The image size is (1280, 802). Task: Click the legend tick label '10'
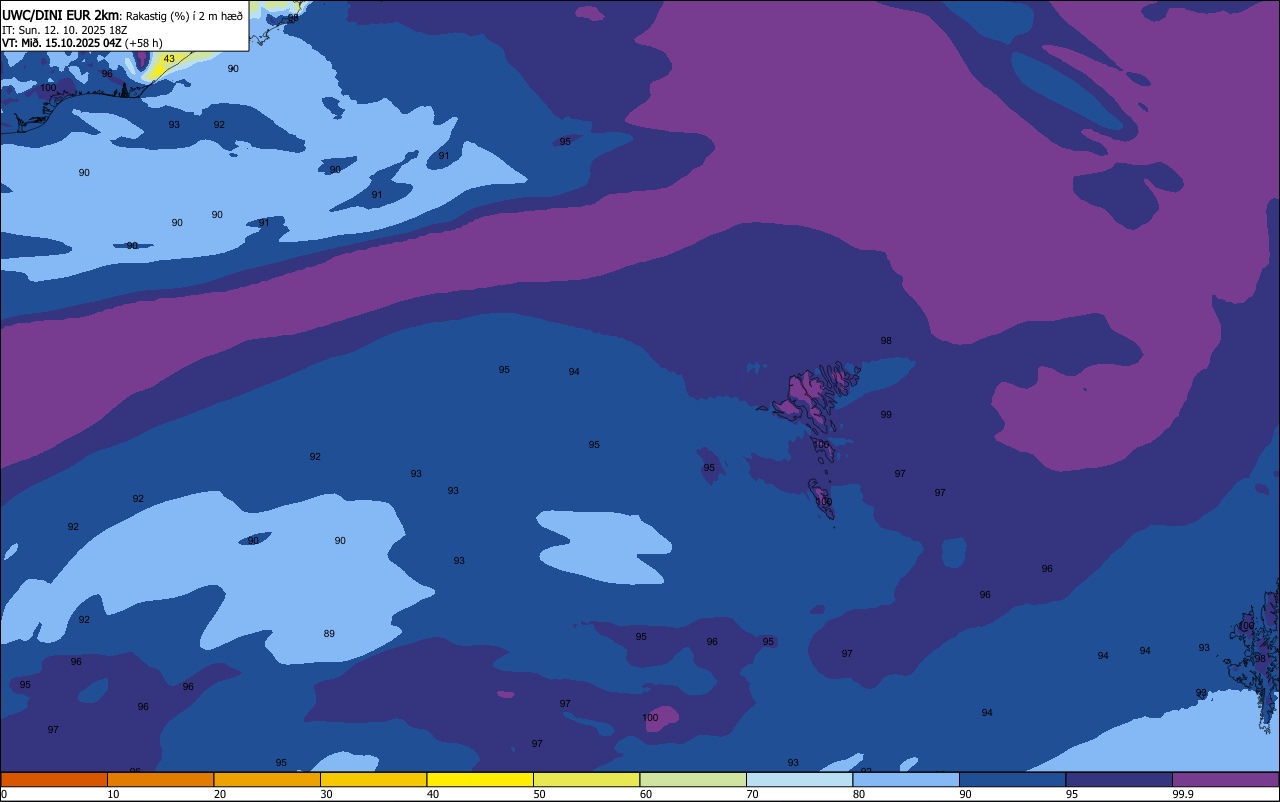pos(114,794)
